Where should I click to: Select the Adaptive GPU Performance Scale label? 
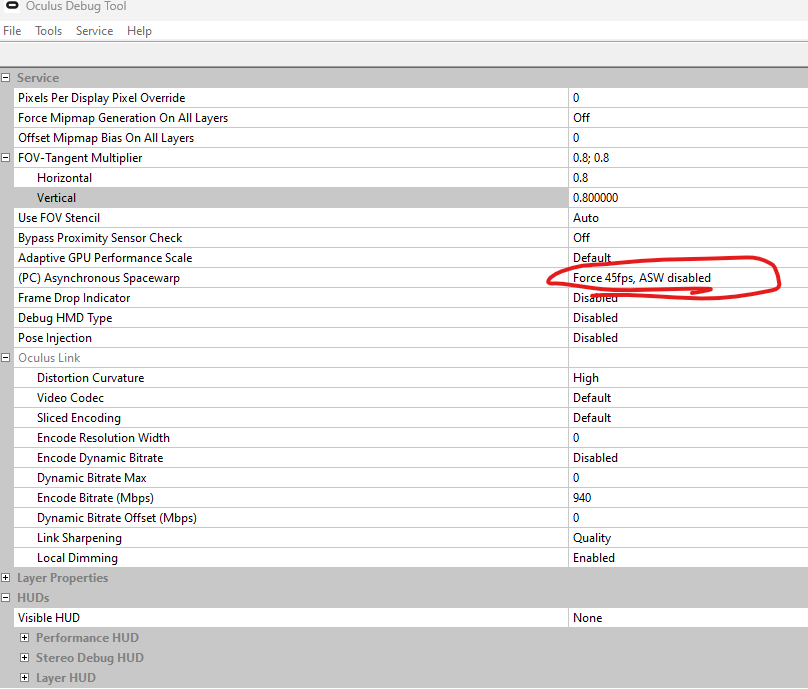tap(105, 258)
